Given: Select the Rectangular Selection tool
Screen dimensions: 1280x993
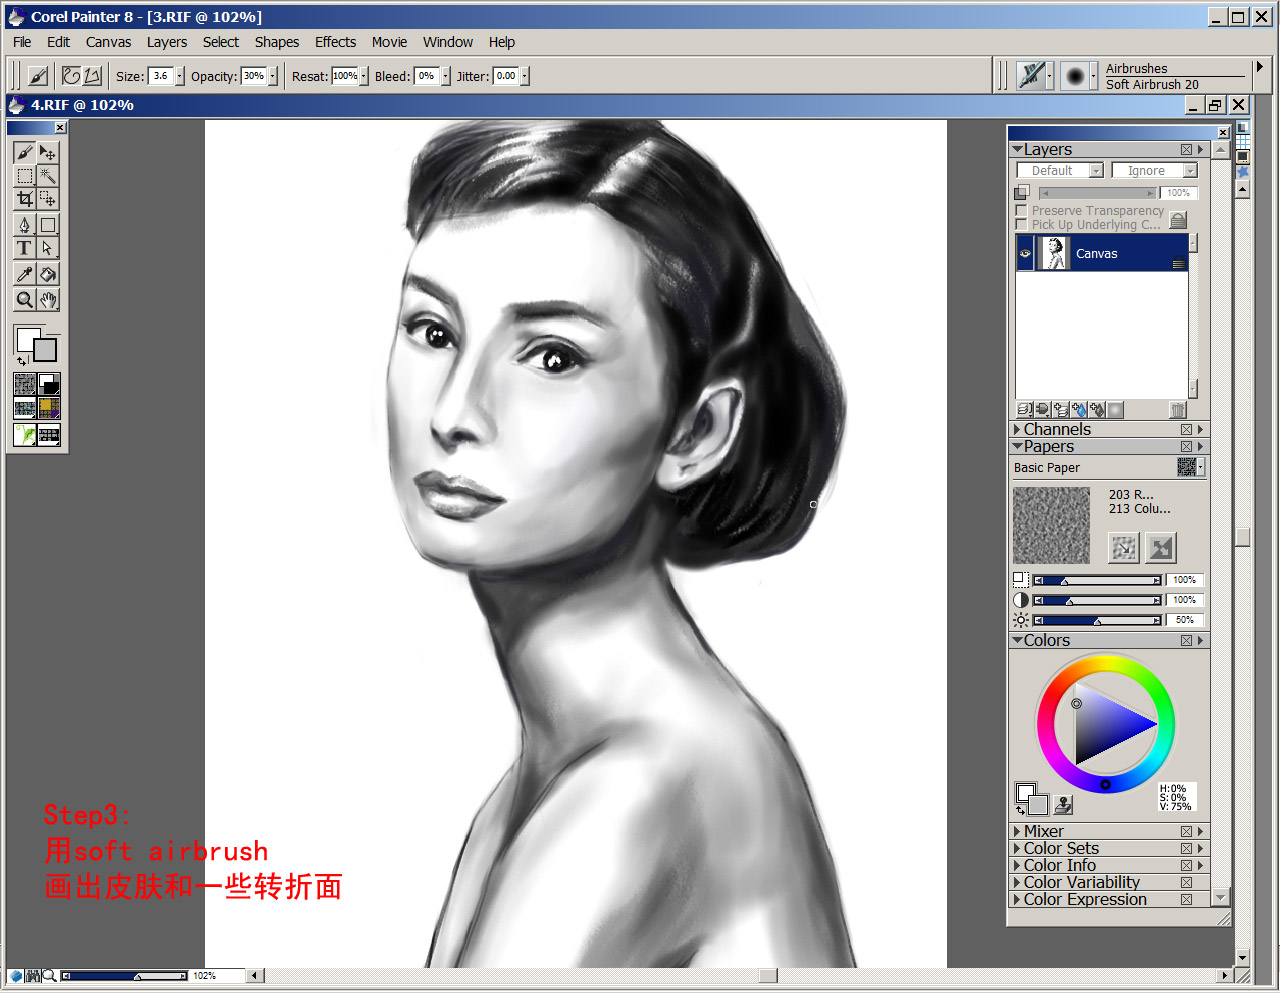Looking at the screenshot, I should point(25,176).
